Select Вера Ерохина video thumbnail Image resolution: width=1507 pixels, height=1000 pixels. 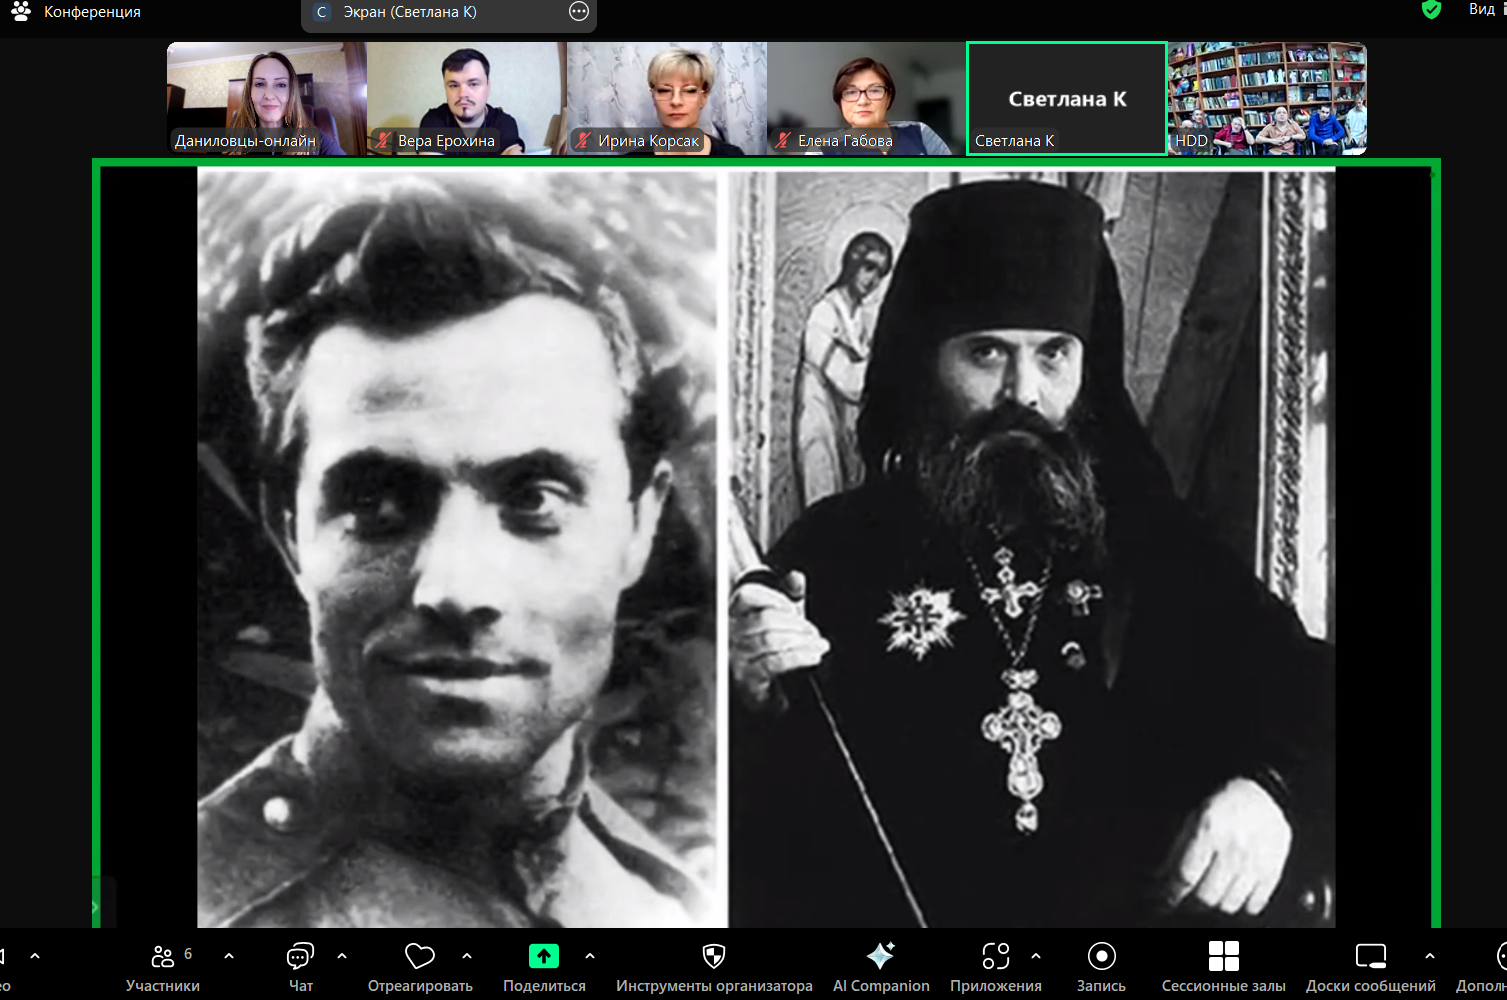[x=466, y=97]
